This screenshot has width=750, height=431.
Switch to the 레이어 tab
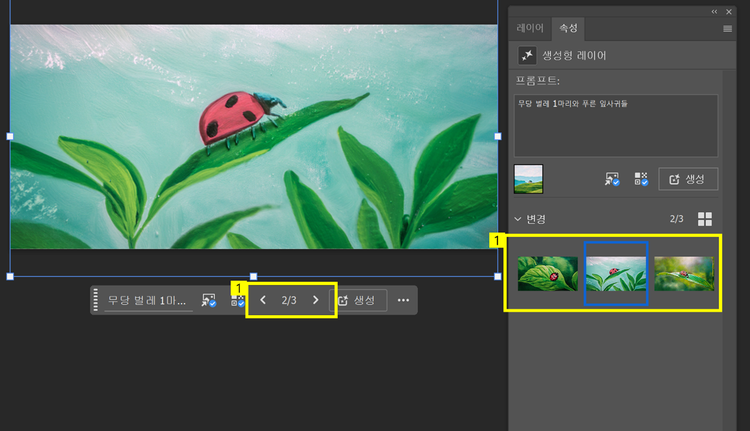[530, 28]
